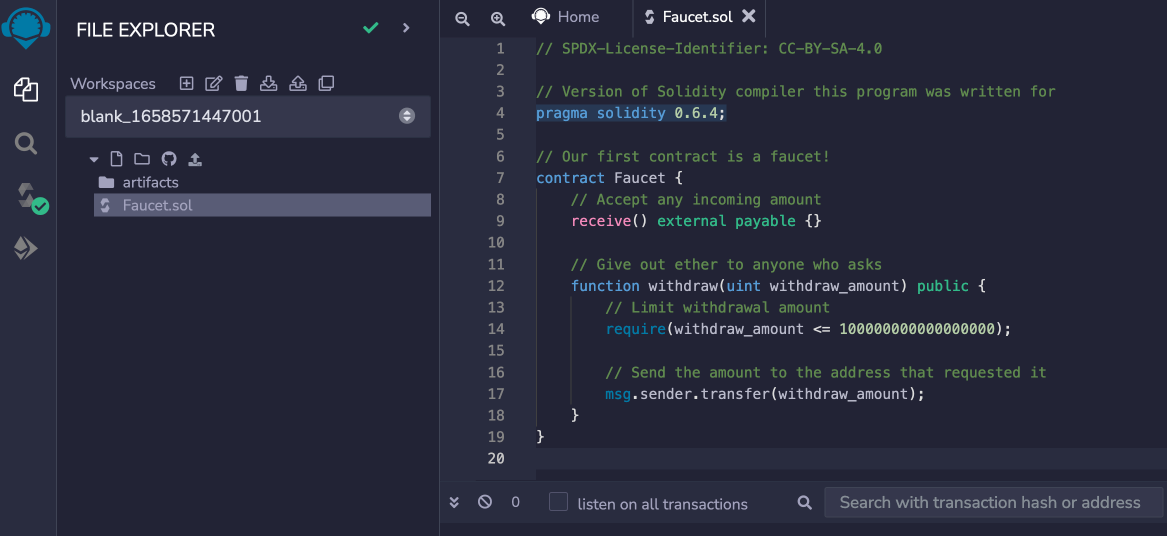This screenshot has width=1167, height=536.
Task: Collapse the workspace root tree arrow
Action: tap(94, 159)
